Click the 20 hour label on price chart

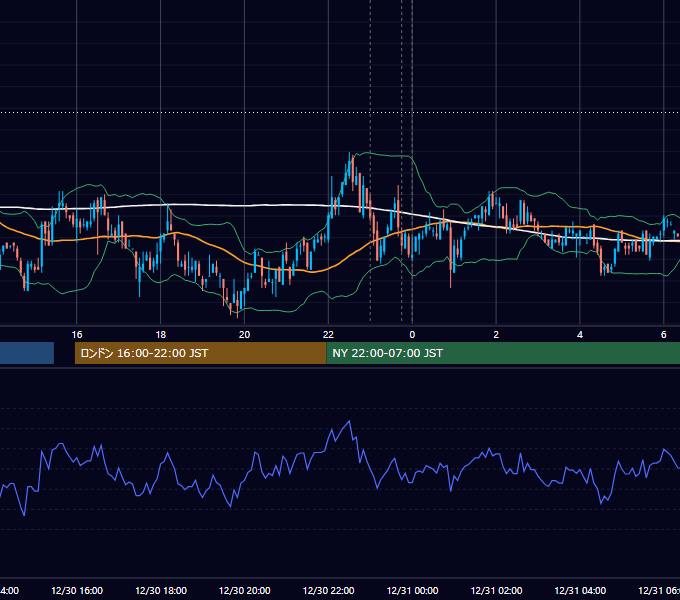pos(245,335)
